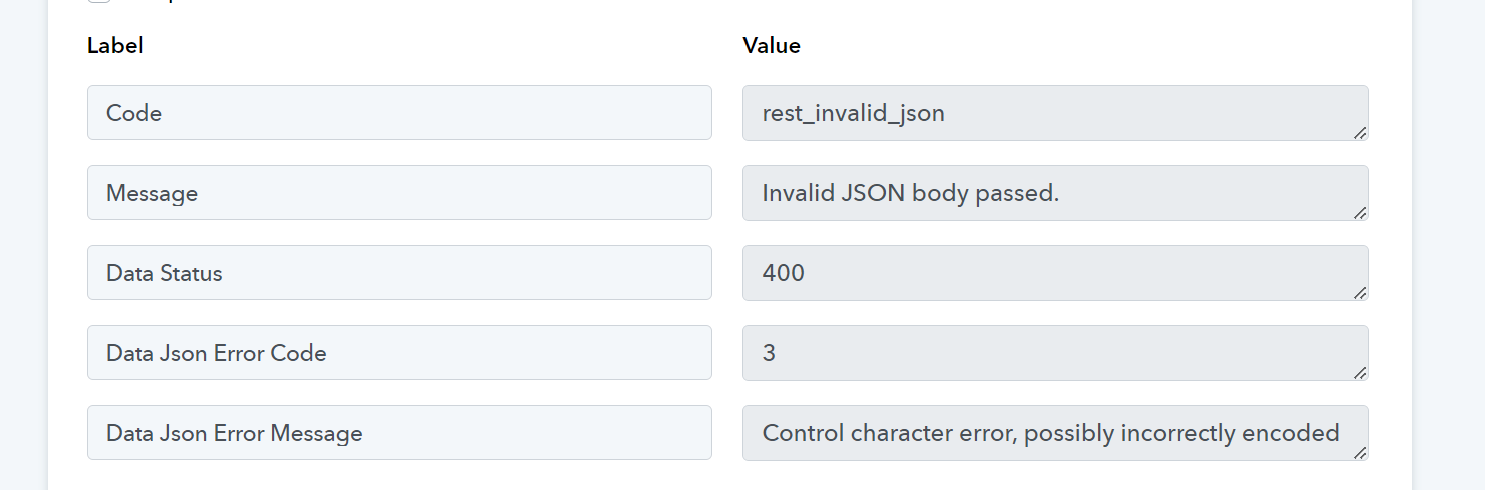Click the Label column heading
This screenshot has height=490, width=1486.
click(115, 45)
